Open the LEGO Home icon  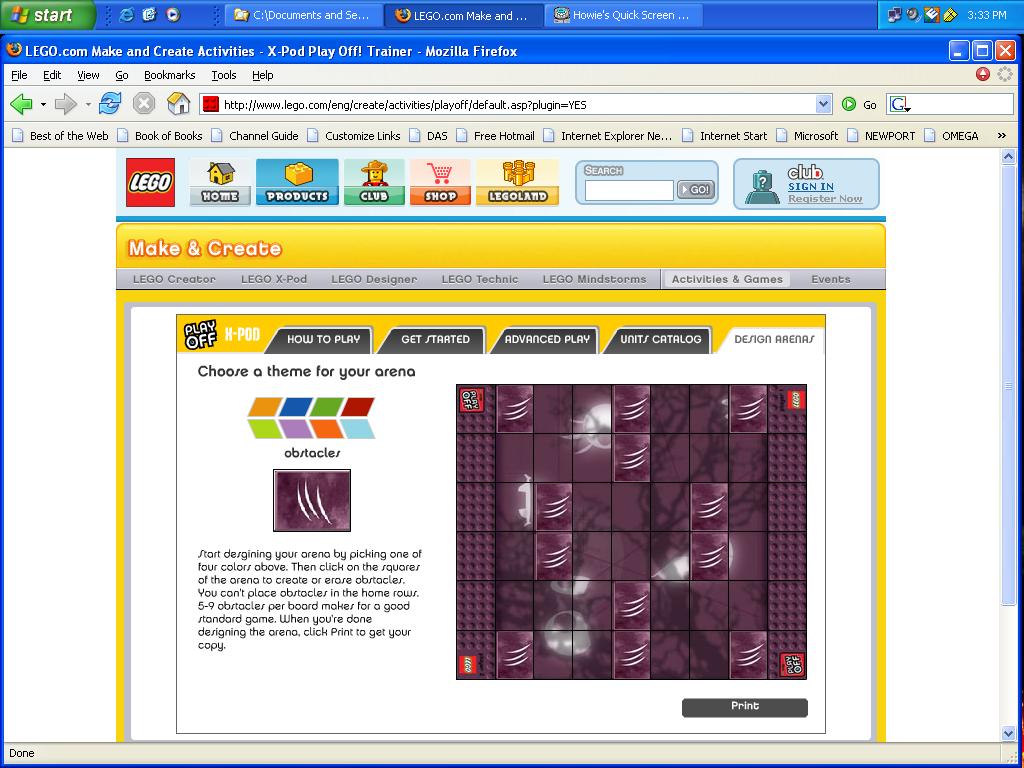pyautogui.click(x=220, y=182)
